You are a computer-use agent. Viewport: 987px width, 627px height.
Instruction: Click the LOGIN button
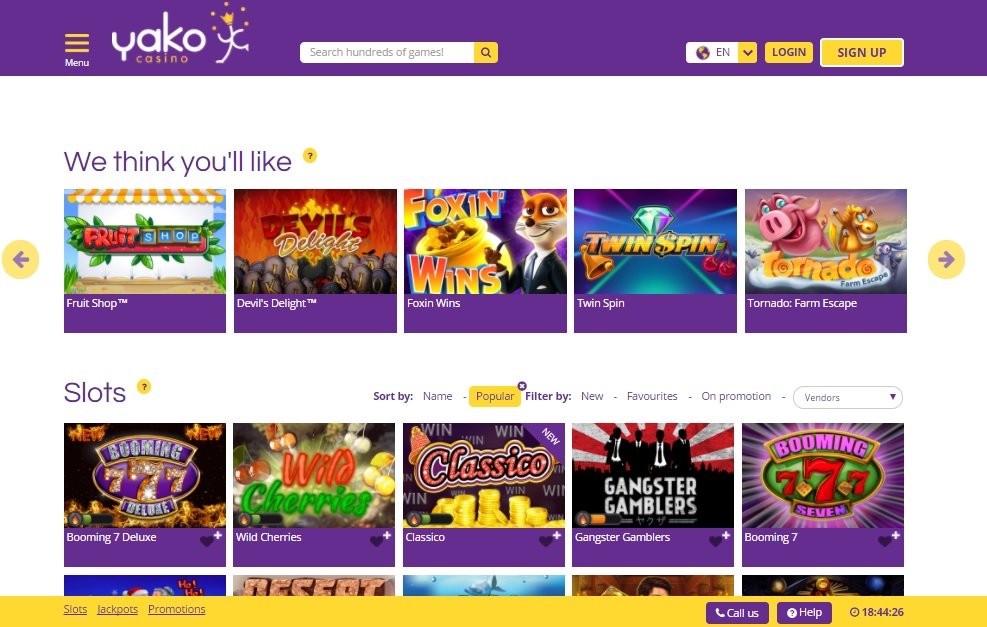[x=789, y=52]
